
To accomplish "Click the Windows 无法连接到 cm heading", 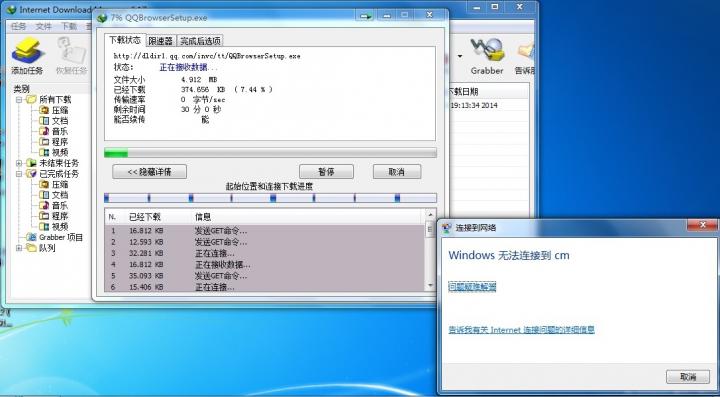I will pyautogui.click(x=509, y=255).
